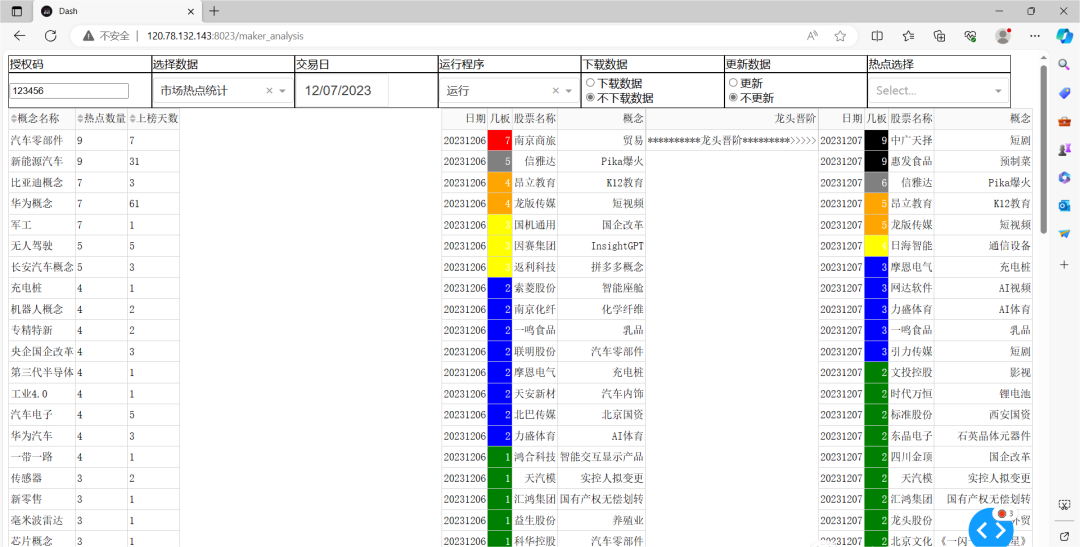1080x547 pixels.
Task: Add page to favorites star
Action: click(840, 36)
